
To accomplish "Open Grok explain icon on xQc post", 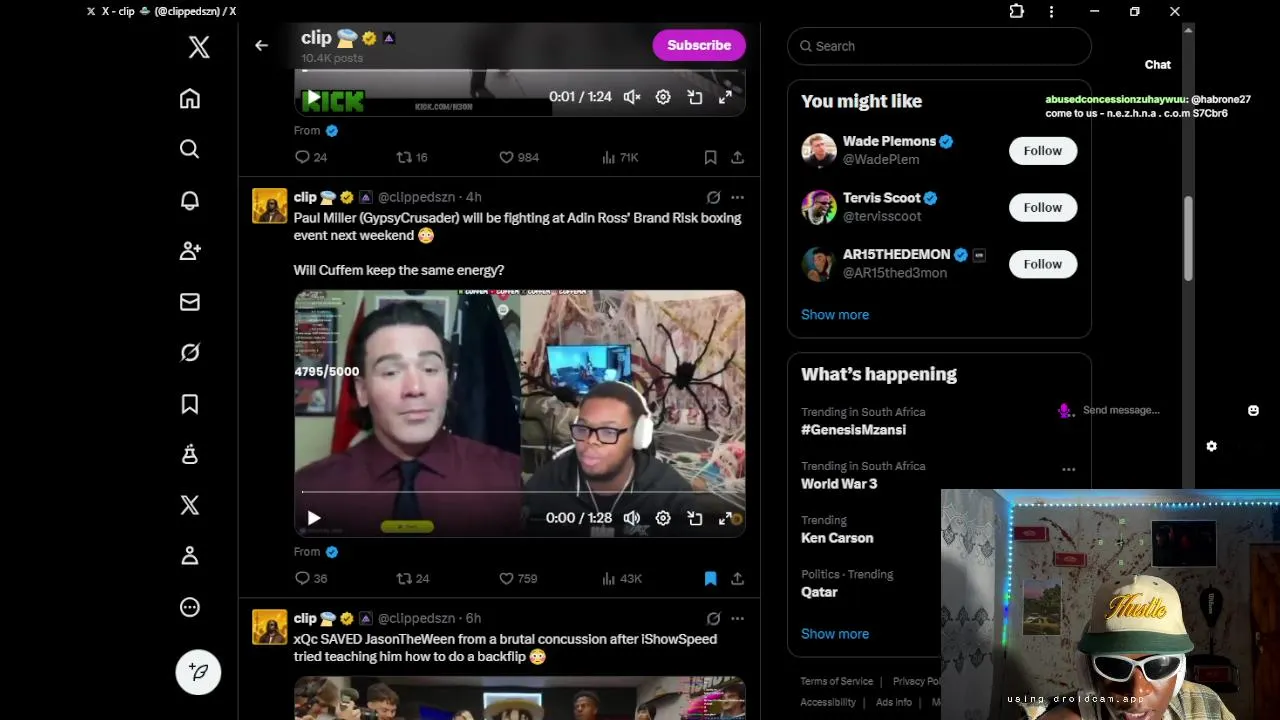I will click(713, 618).
